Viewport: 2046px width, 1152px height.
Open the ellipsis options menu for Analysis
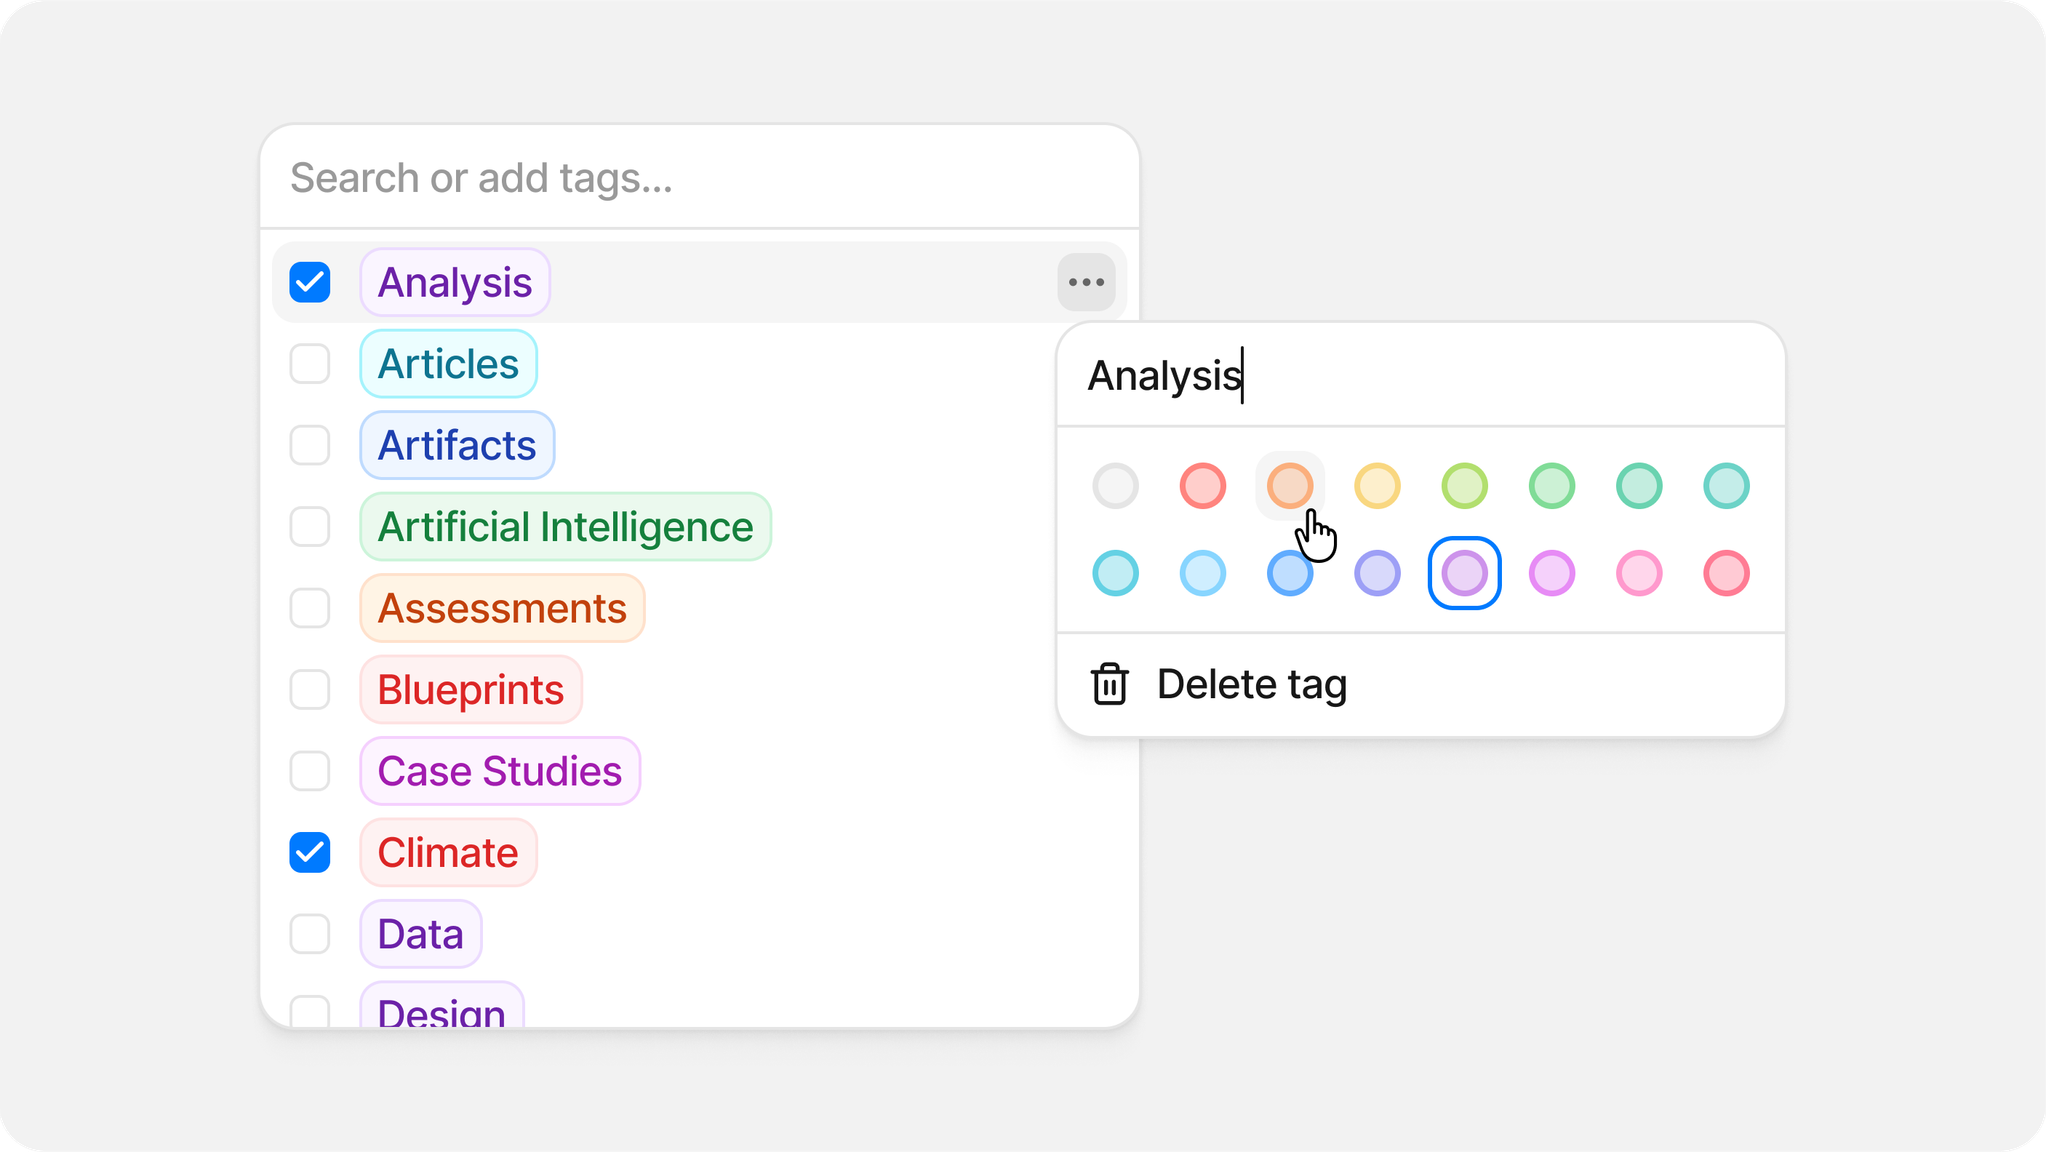(1087, 281)
